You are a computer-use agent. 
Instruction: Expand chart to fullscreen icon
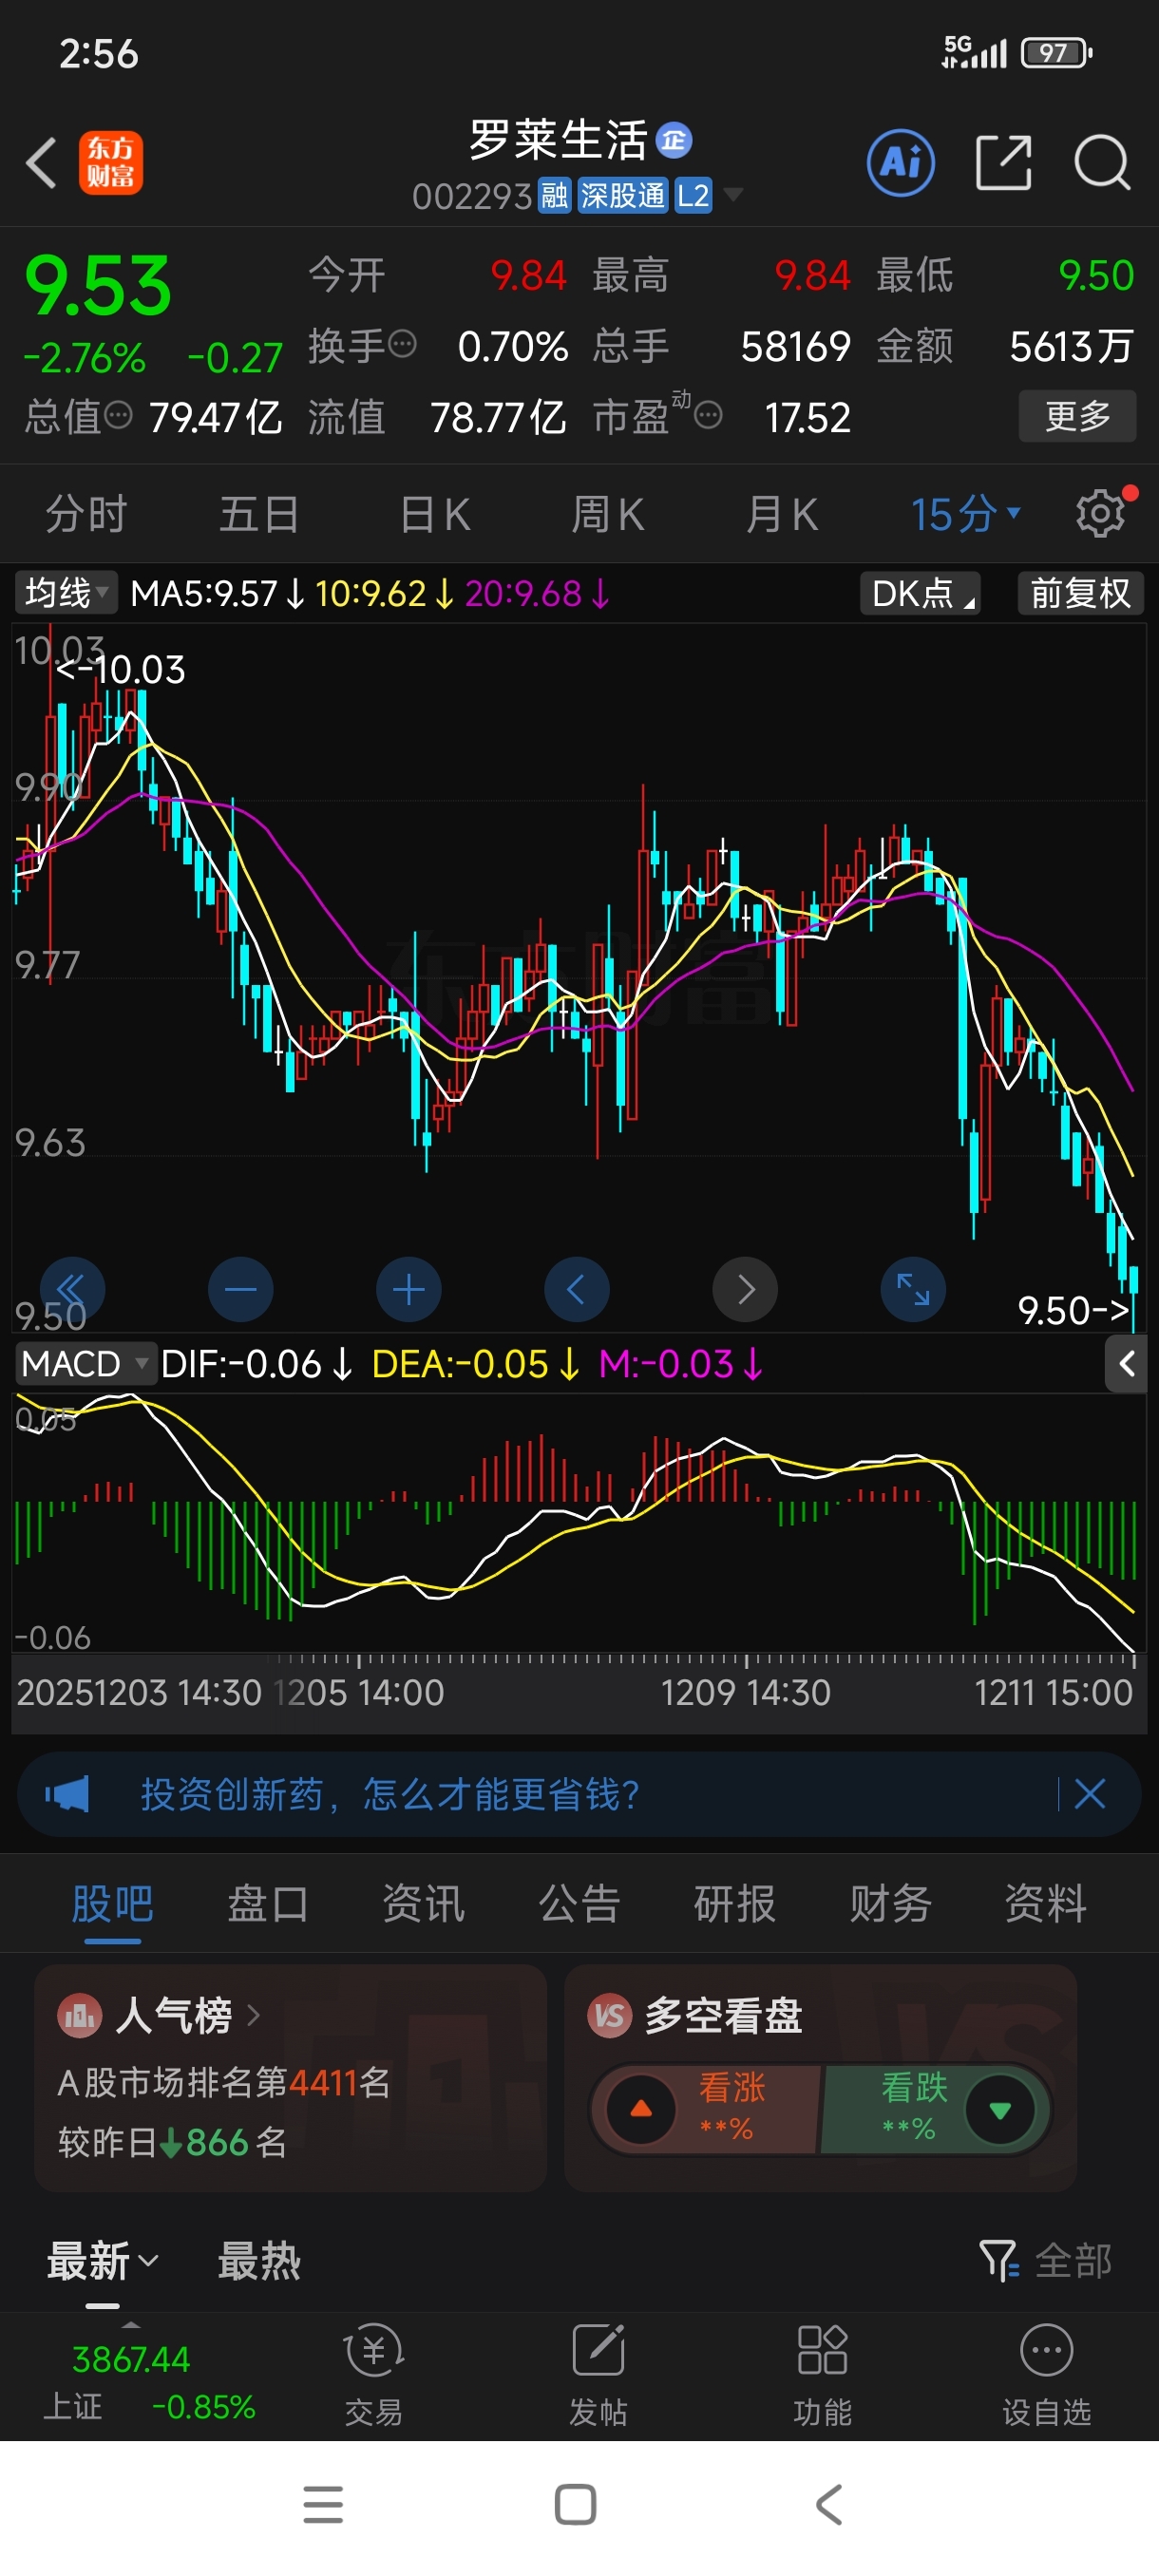click(x=913, y=1290)
